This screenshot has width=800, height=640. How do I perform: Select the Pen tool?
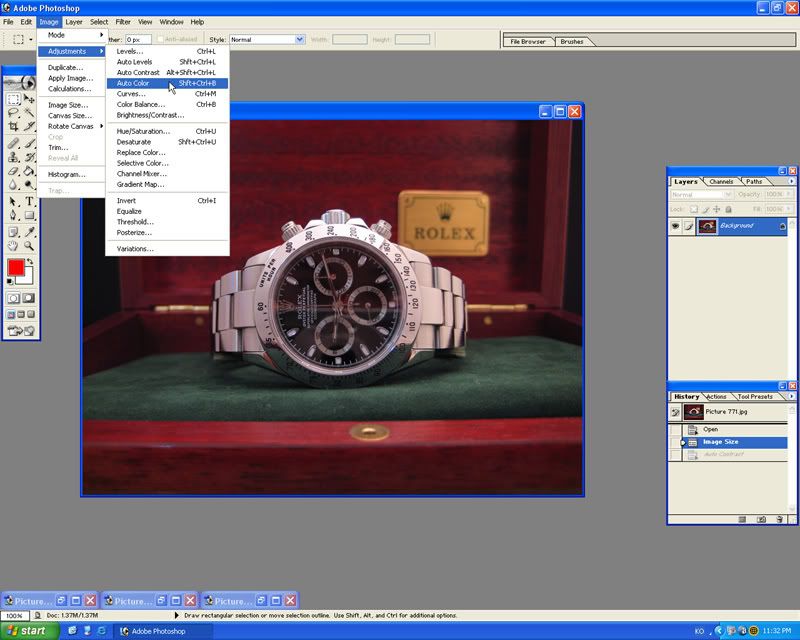pos(14,215)
